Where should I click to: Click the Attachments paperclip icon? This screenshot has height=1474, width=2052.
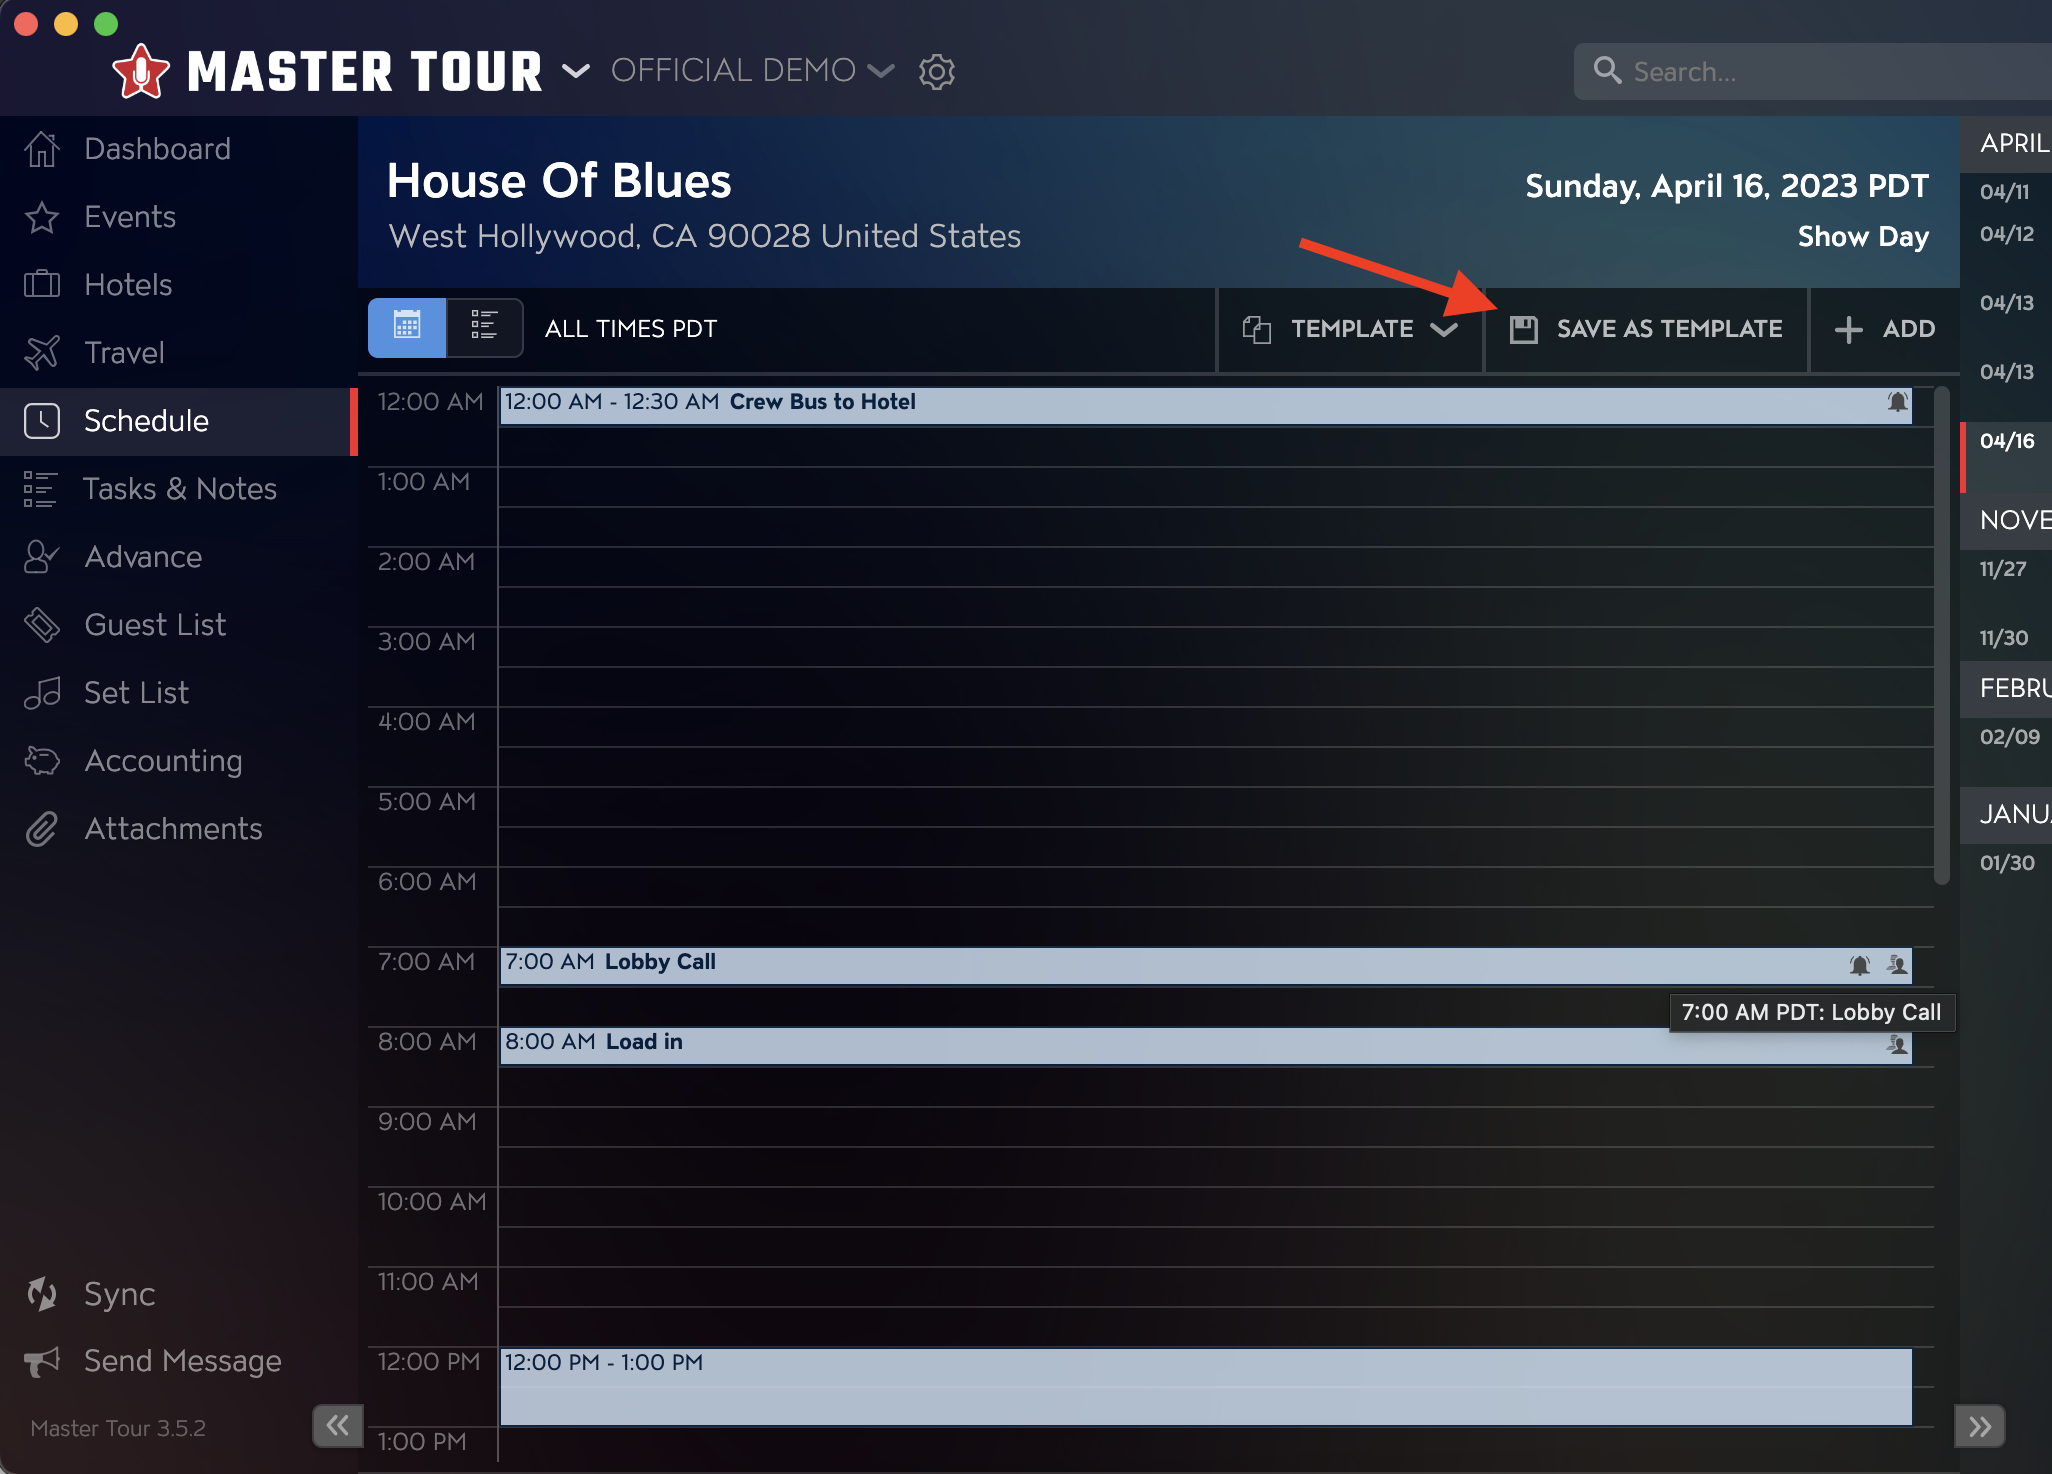coord(41,829)
